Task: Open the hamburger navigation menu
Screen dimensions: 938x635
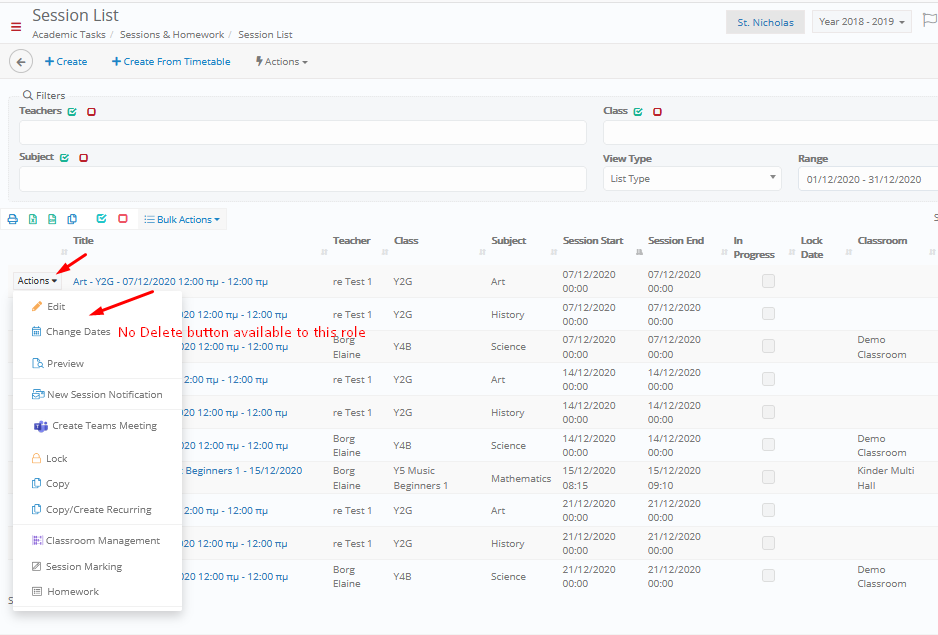Action: pos(16,26)
